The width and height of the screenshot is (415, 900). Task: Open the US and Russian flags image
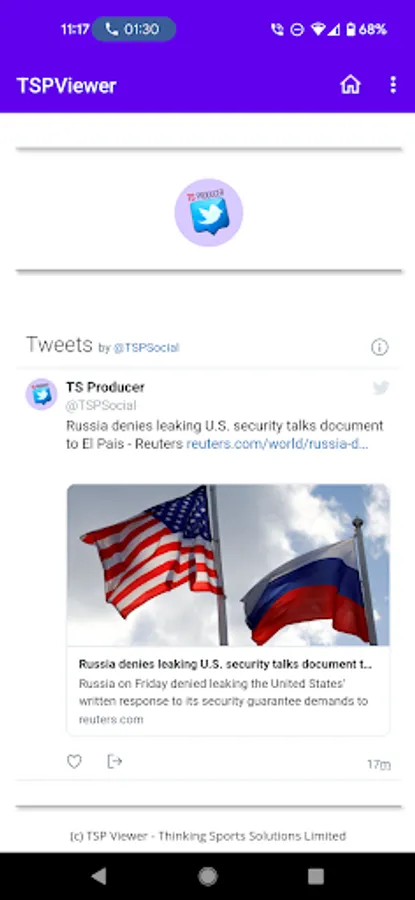[228, 565]
